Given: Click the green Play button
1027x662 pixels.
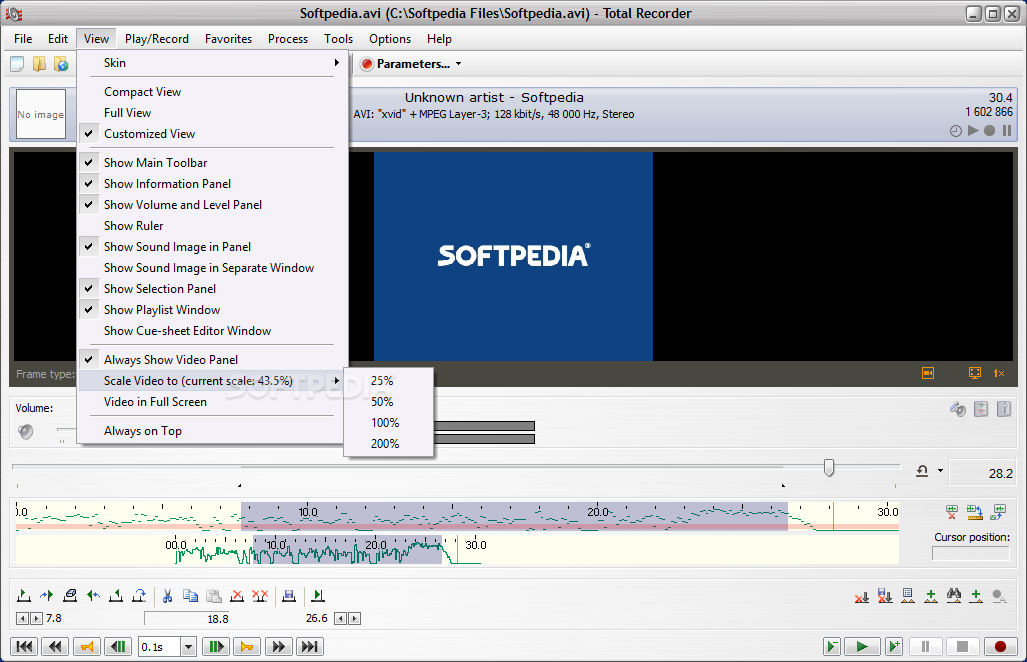Looking at the screenshot, I should click(x=861, y=647).
